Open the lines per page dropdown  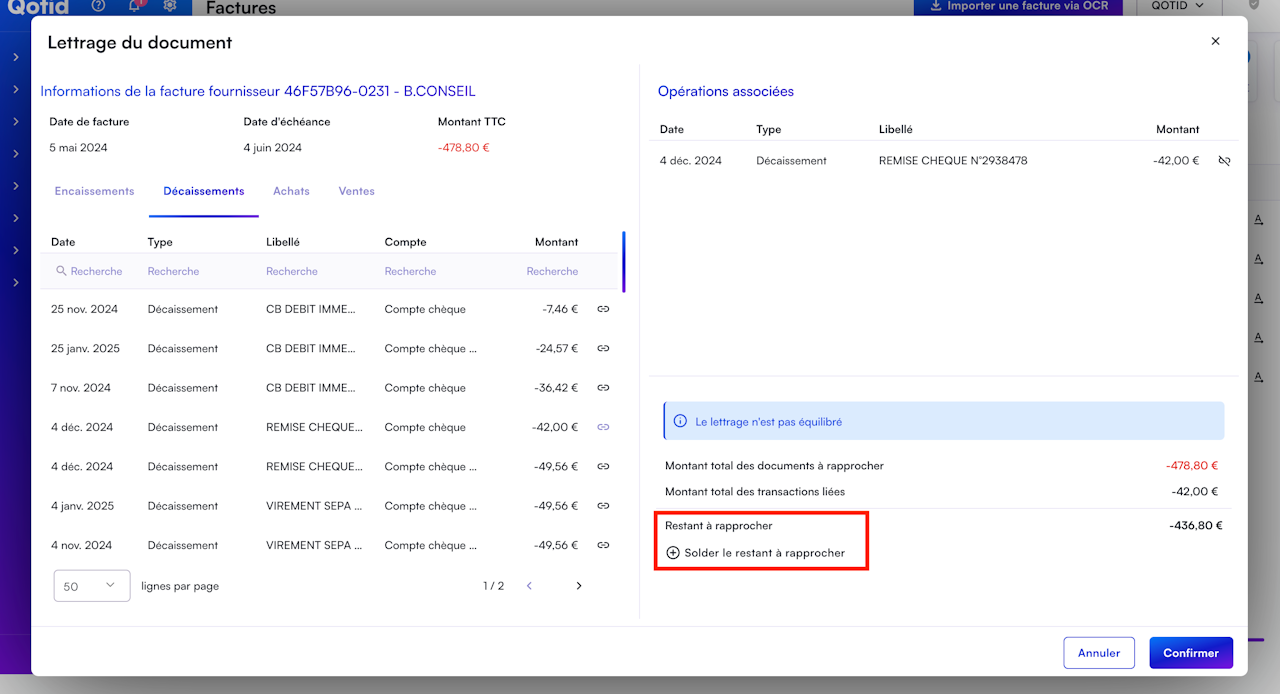pyautogui.click(x=92, y=586)
